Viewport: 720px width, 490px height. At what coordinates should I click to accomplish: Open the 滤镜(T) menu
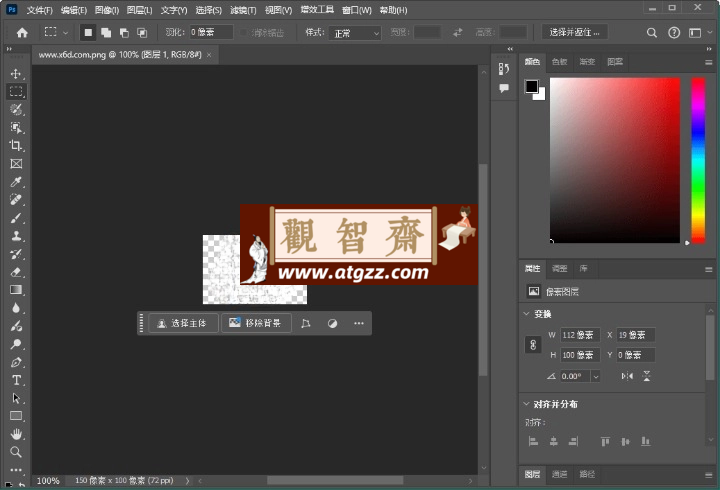[243, 10]
